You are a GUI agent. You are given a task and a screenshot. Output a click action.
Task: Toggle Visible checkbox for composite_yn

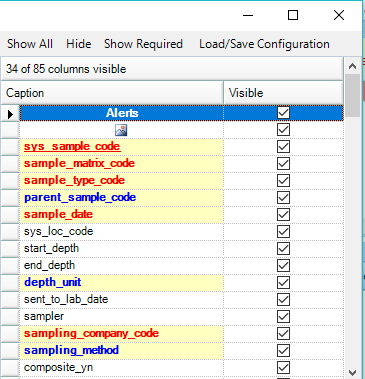(x=283, y=367)
